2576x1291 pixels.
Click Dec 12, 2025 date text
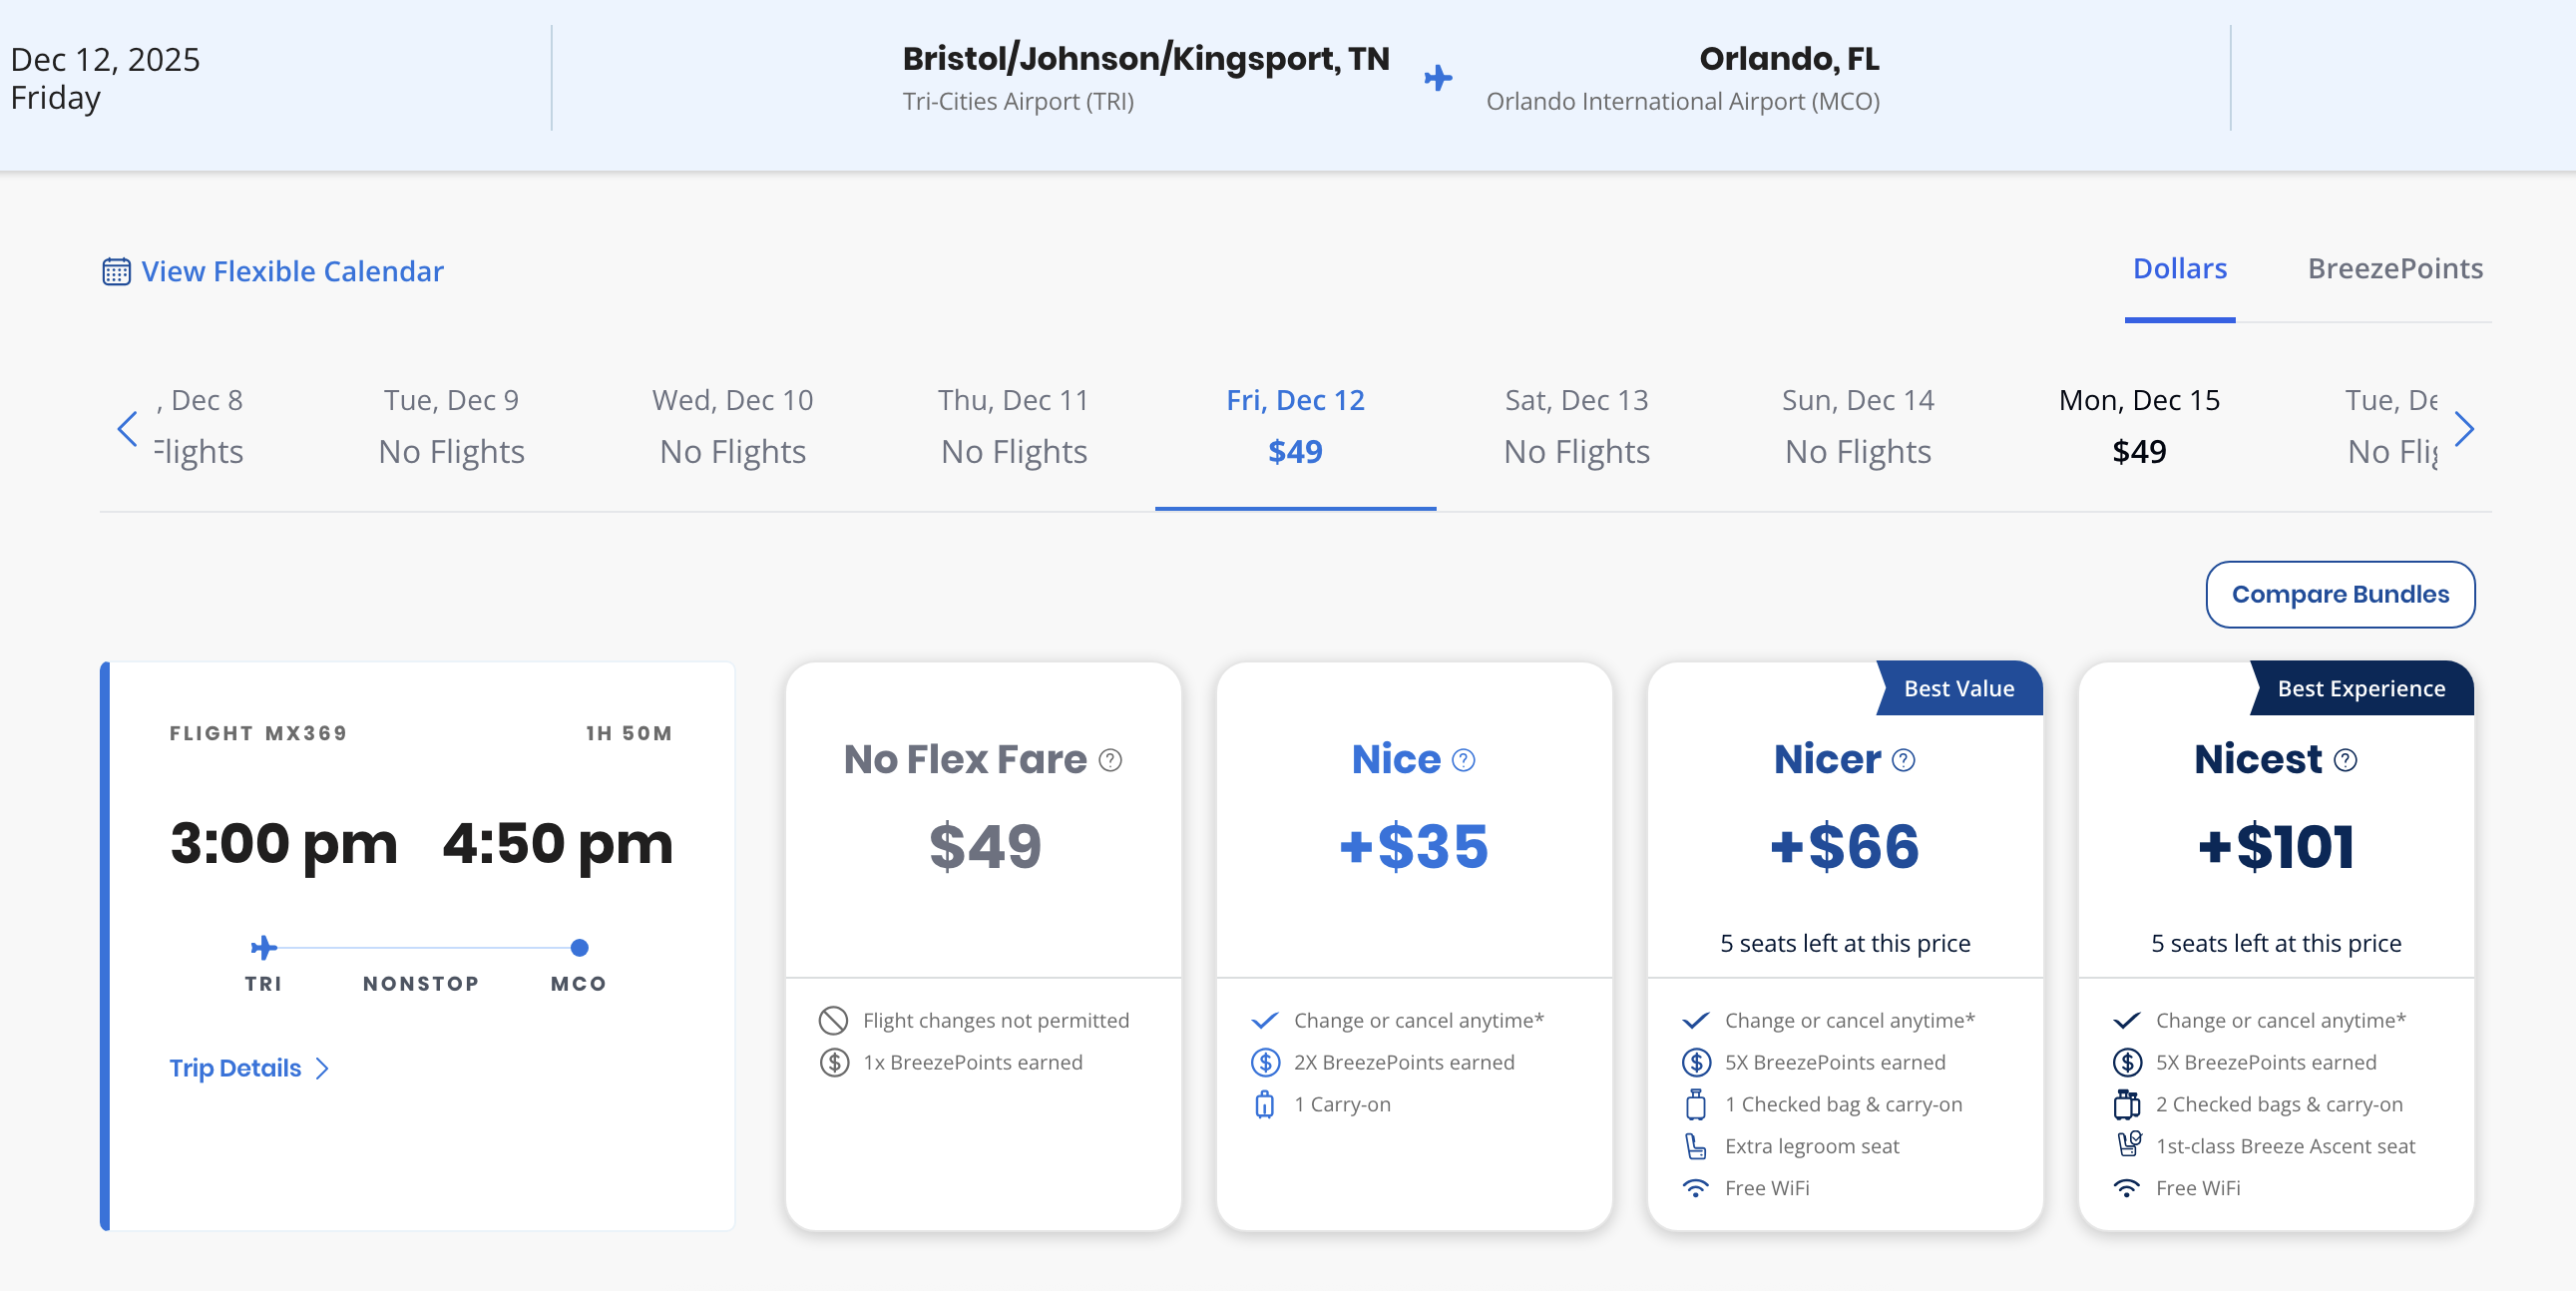pos(105,59)
